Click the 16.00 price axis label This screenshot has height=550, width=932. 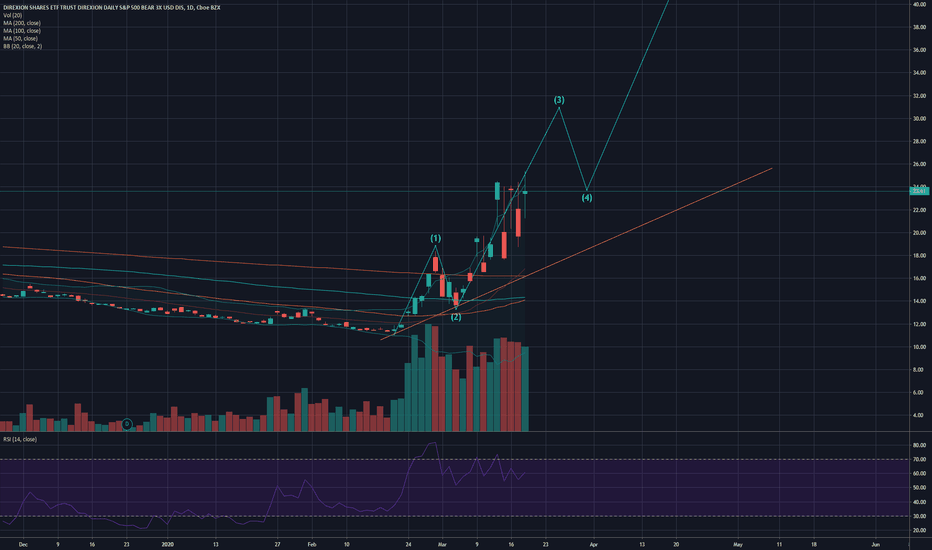coord(919,278)
